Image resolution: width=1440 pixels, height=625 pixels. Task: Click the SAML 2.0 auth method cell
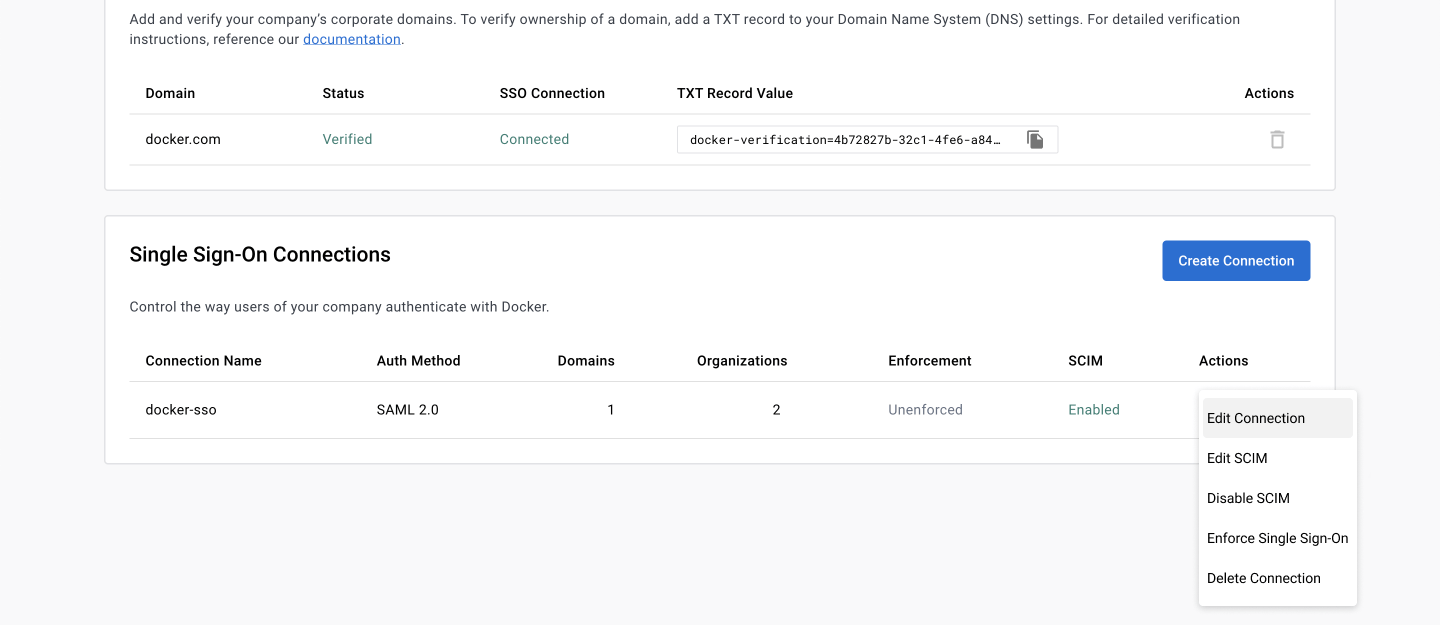pyautogui.click(x=408, y=410)
